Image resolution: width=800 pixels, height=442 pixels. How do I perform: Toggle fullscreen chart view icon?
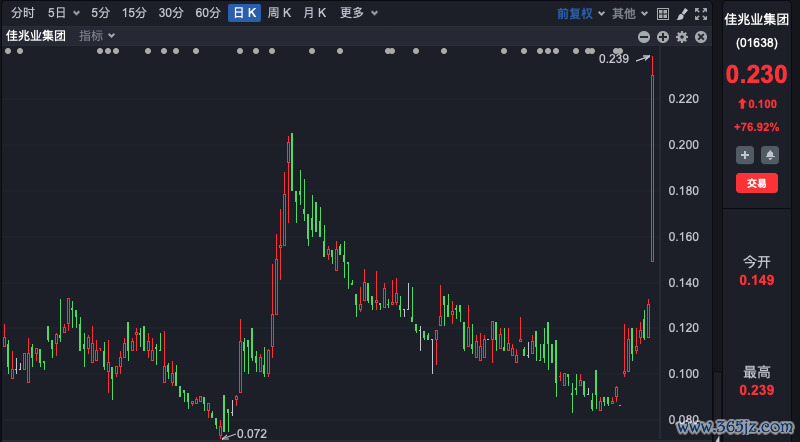[701, 14]
